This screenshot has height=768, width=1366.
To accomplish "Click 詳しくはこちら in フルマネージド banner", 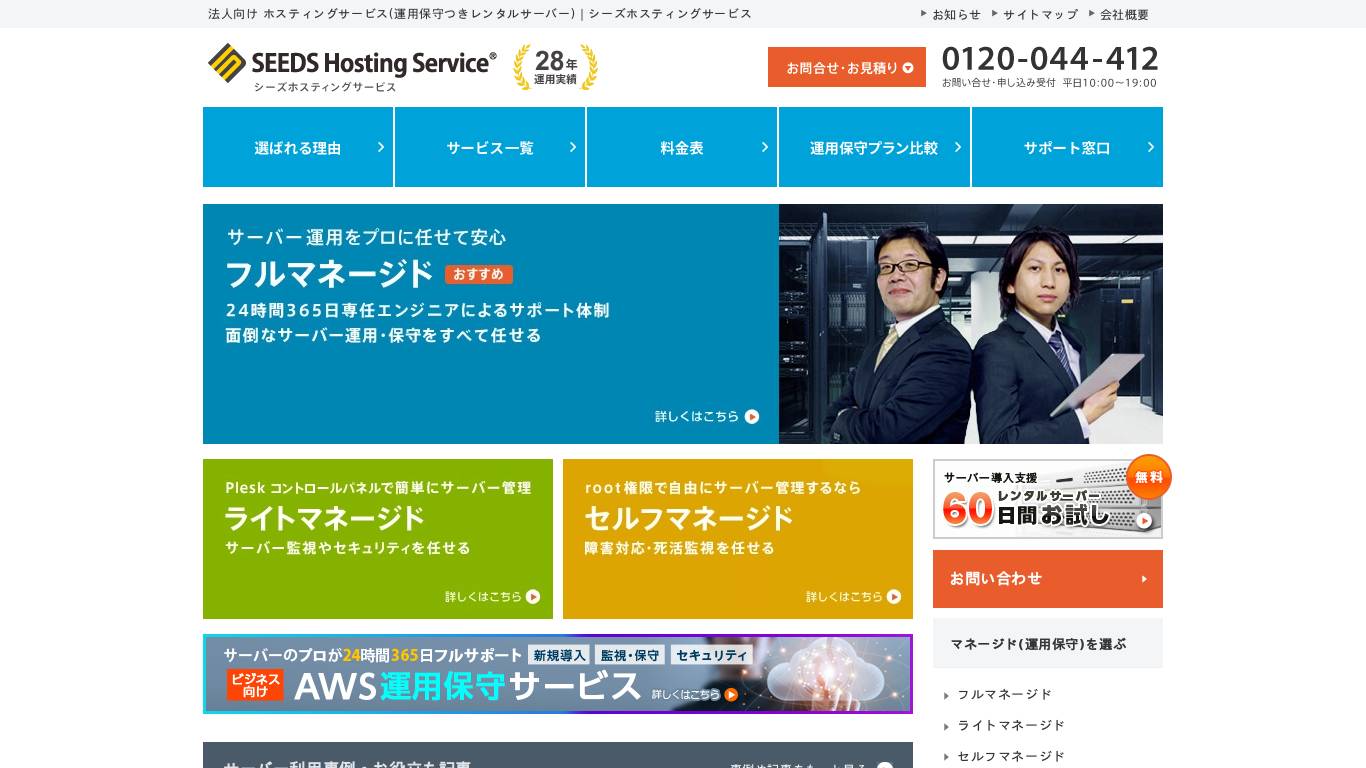I will pos(697,416).
